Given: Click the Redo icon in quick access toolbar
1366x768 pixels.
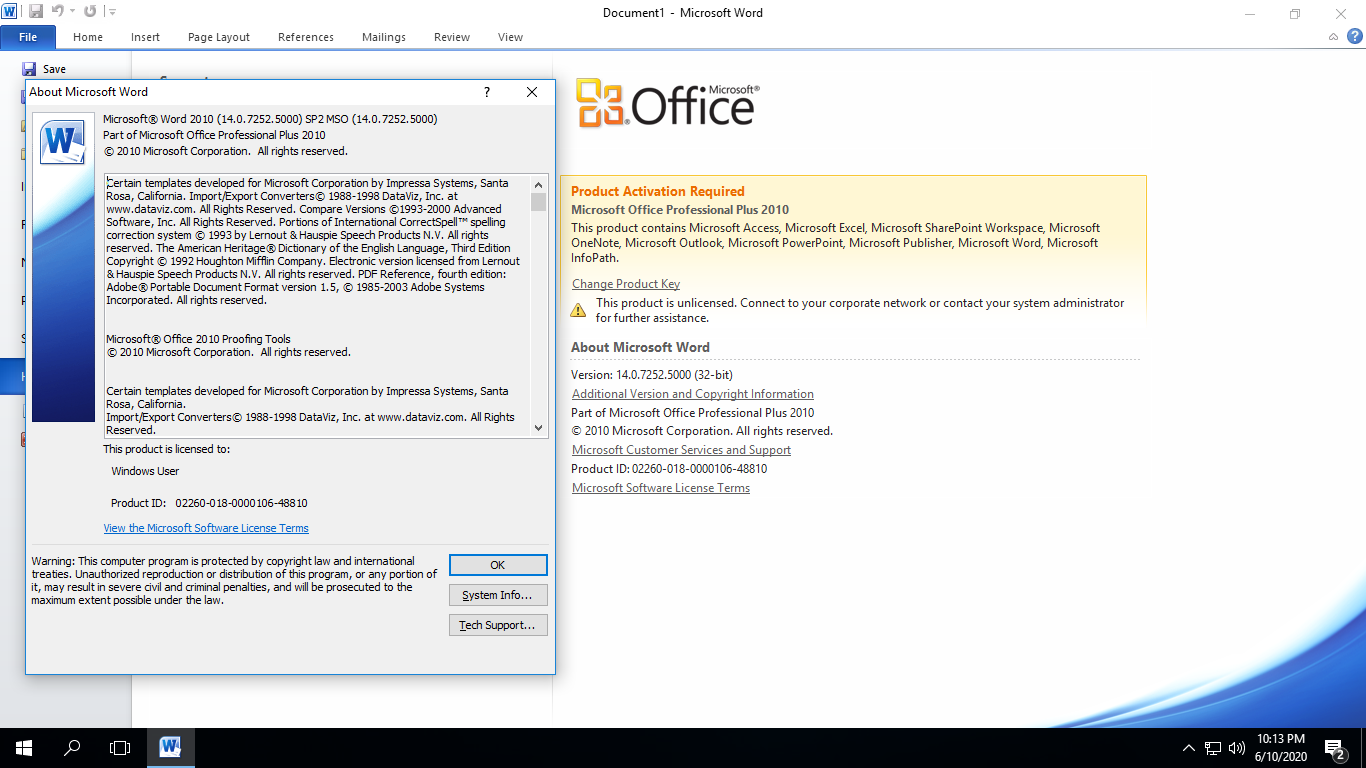Looking at the screenshot, I should pos(90,12).
